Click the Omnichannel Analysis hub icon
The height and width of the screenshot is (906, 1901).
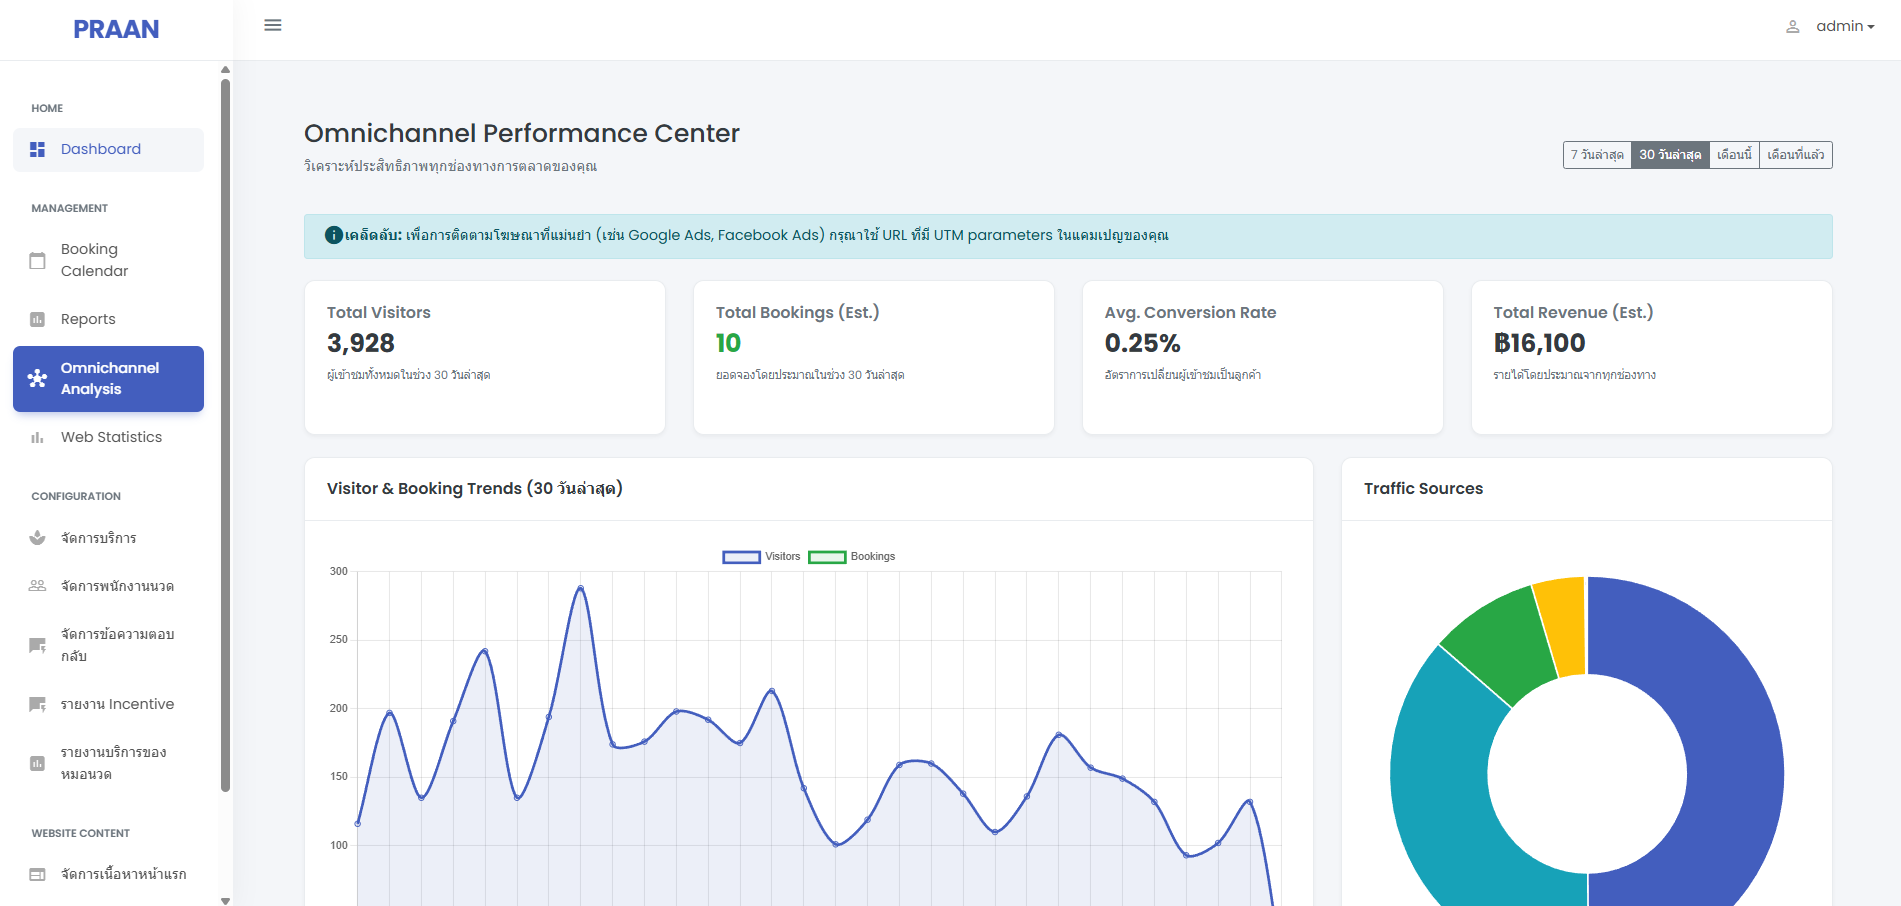pos(38,378)
